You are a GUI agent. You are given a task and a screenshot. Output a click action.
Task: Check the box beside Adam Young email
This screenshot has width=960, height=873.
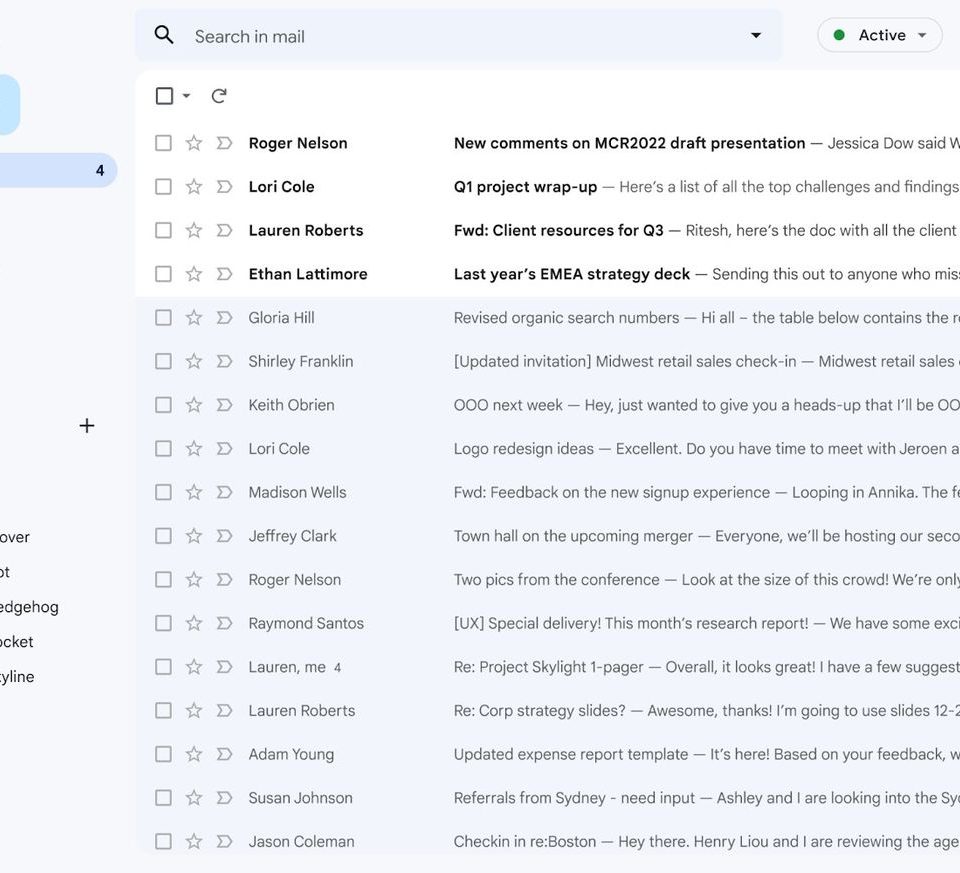(x=163, y=754)
